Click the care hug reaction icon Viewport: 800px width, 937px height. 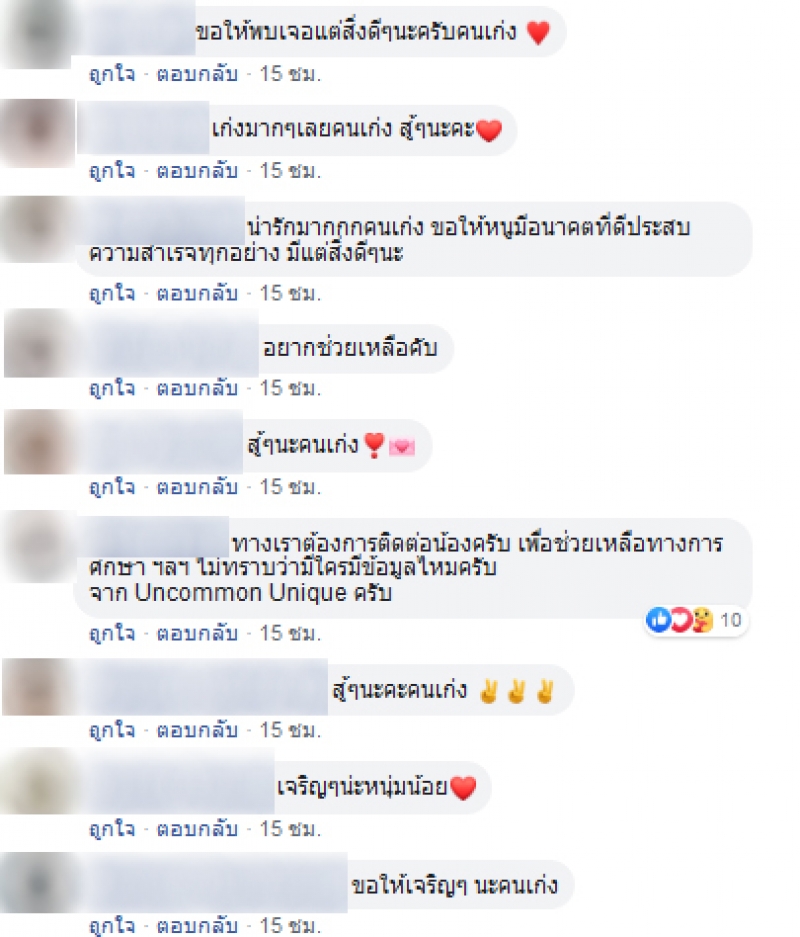pos(703,620)
